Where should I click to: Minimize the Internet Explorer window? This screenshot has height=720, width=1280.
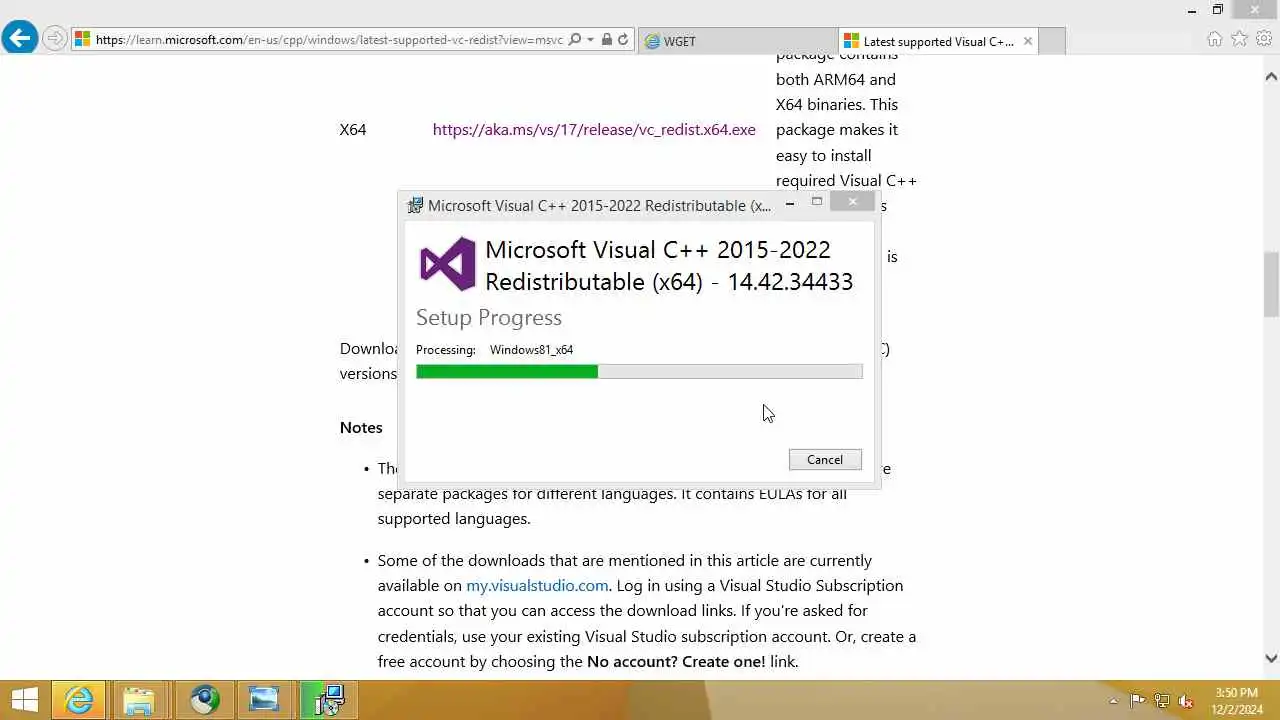(x=1192, y=11)
